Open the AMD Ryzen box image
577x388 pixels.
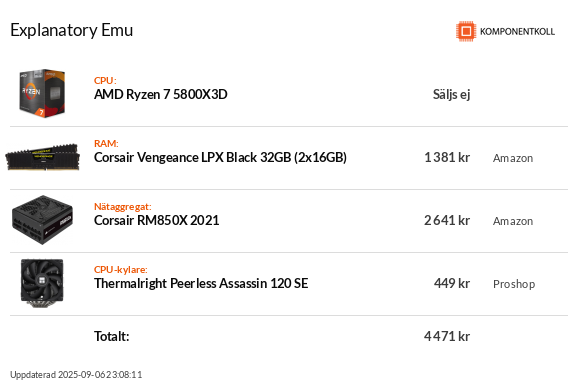(42, 93)
